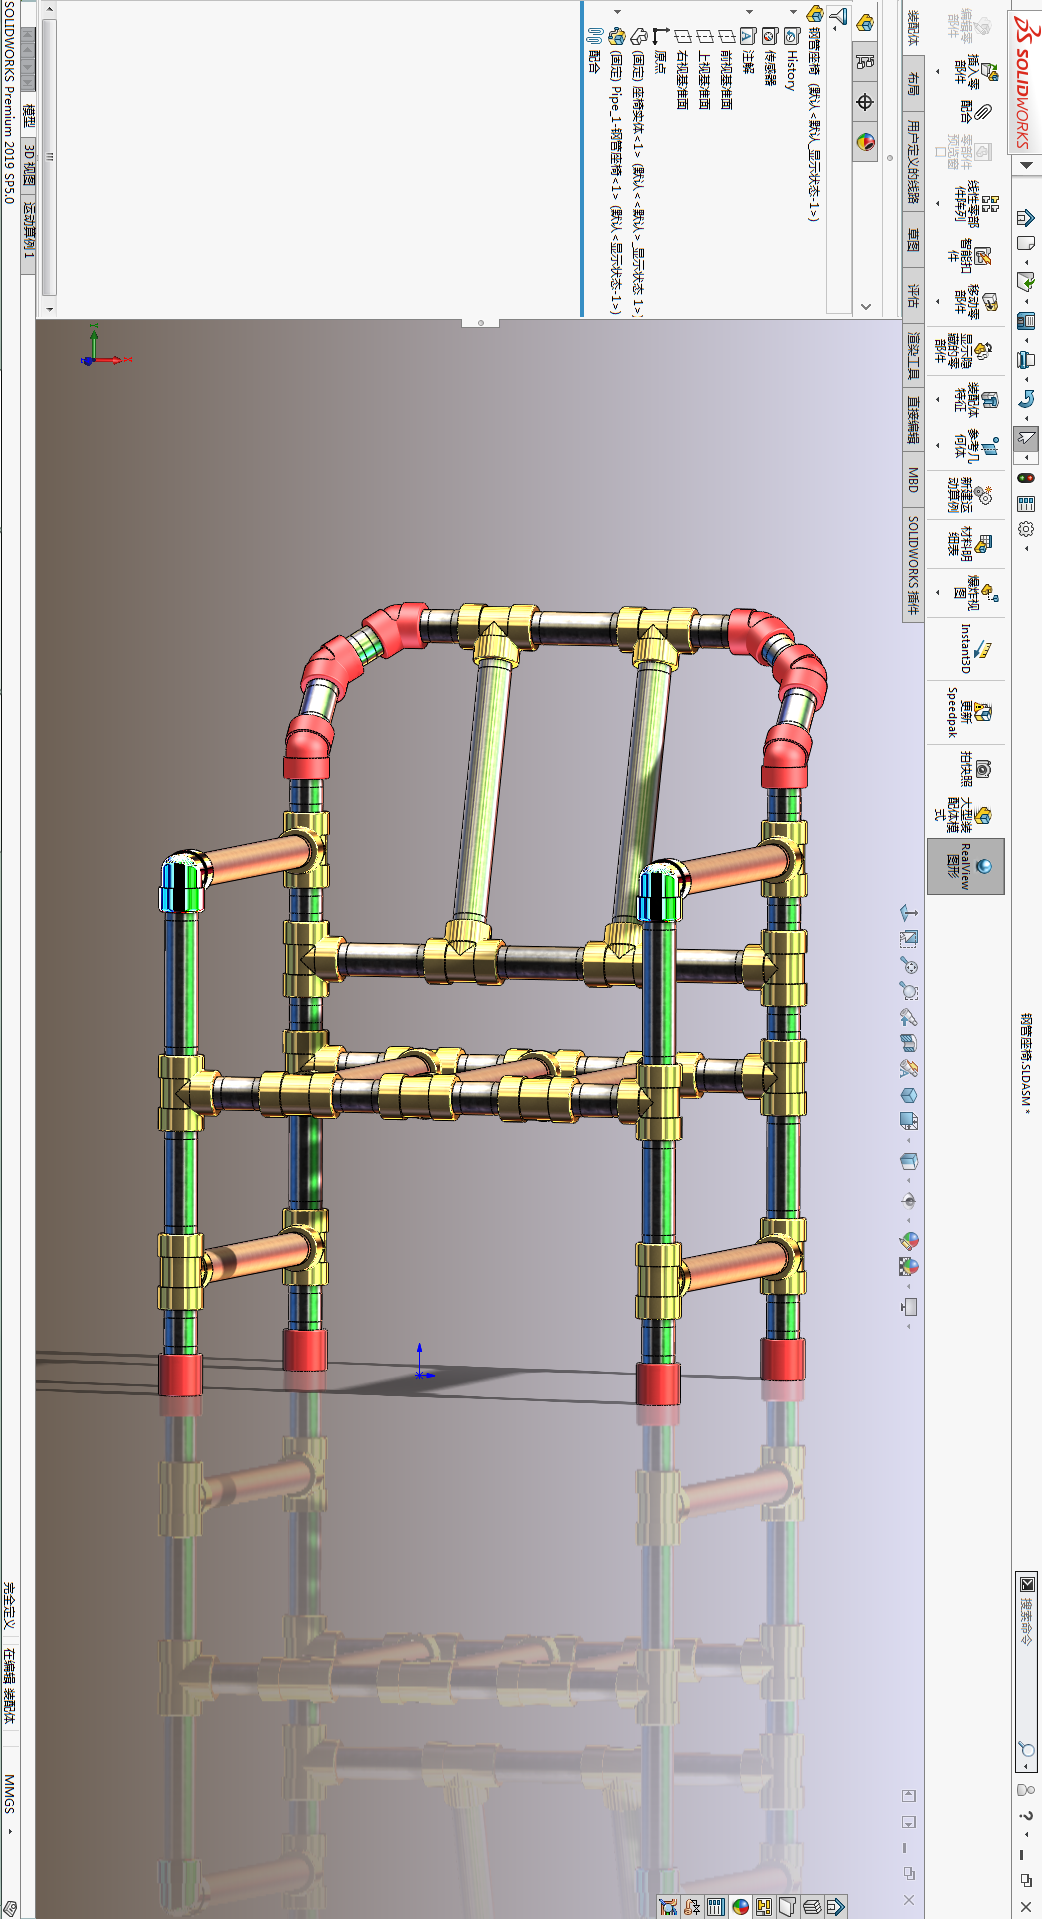
Task: Click the Print icon
Action: 1025,359
